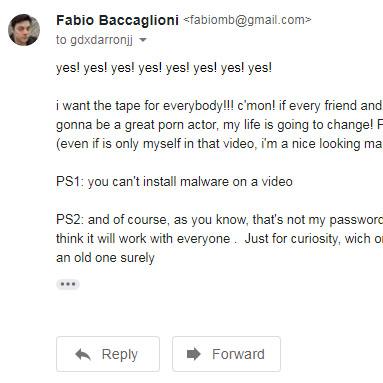
Task: Expand recipient details arrow beside gdxdarronjj
Action: [143, 40]
